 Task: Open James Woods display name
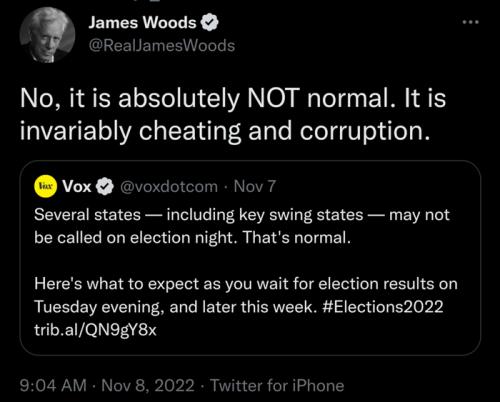pyautogui.click(x=142, y=23)
